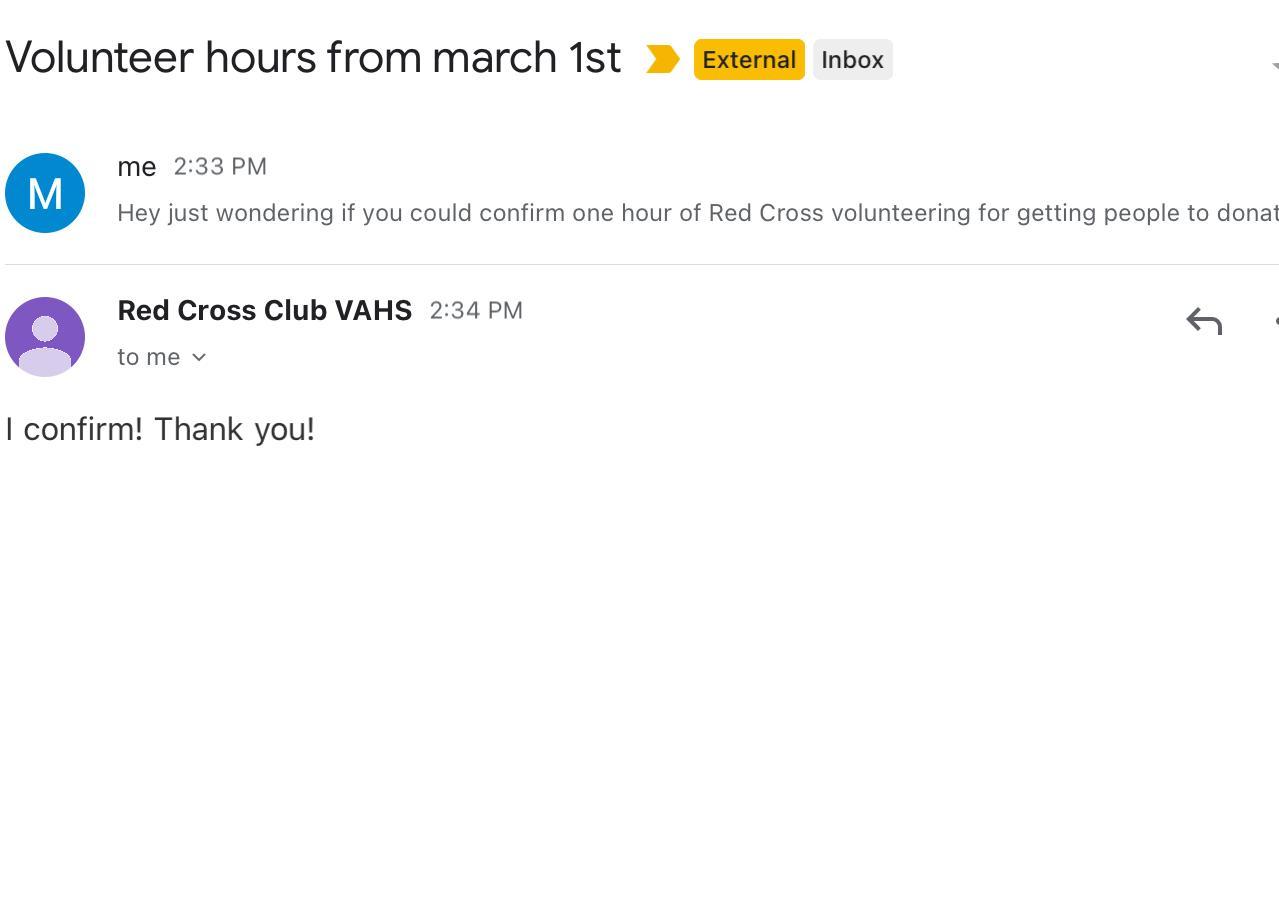1279x913 pixels.
Task: Click the "to me" recipient text
Action: (x=148, y=358)
